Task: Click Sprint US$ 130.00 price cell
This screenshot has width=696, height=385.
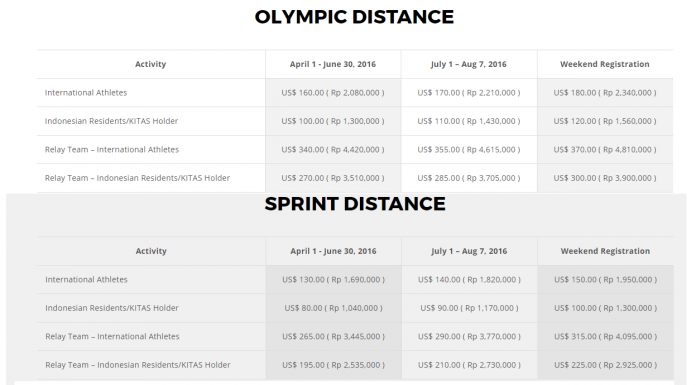Action: click(333, 280)
